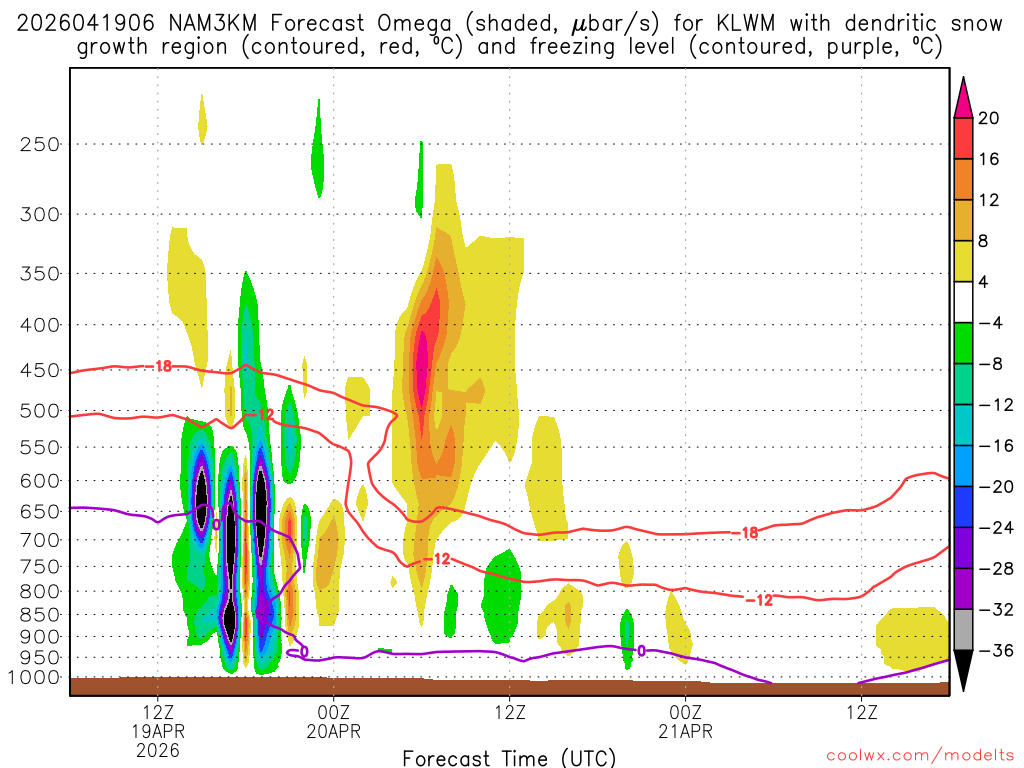Click the color bar value label 20
This screenshot has width=1024, height=768.
point(989,118)
